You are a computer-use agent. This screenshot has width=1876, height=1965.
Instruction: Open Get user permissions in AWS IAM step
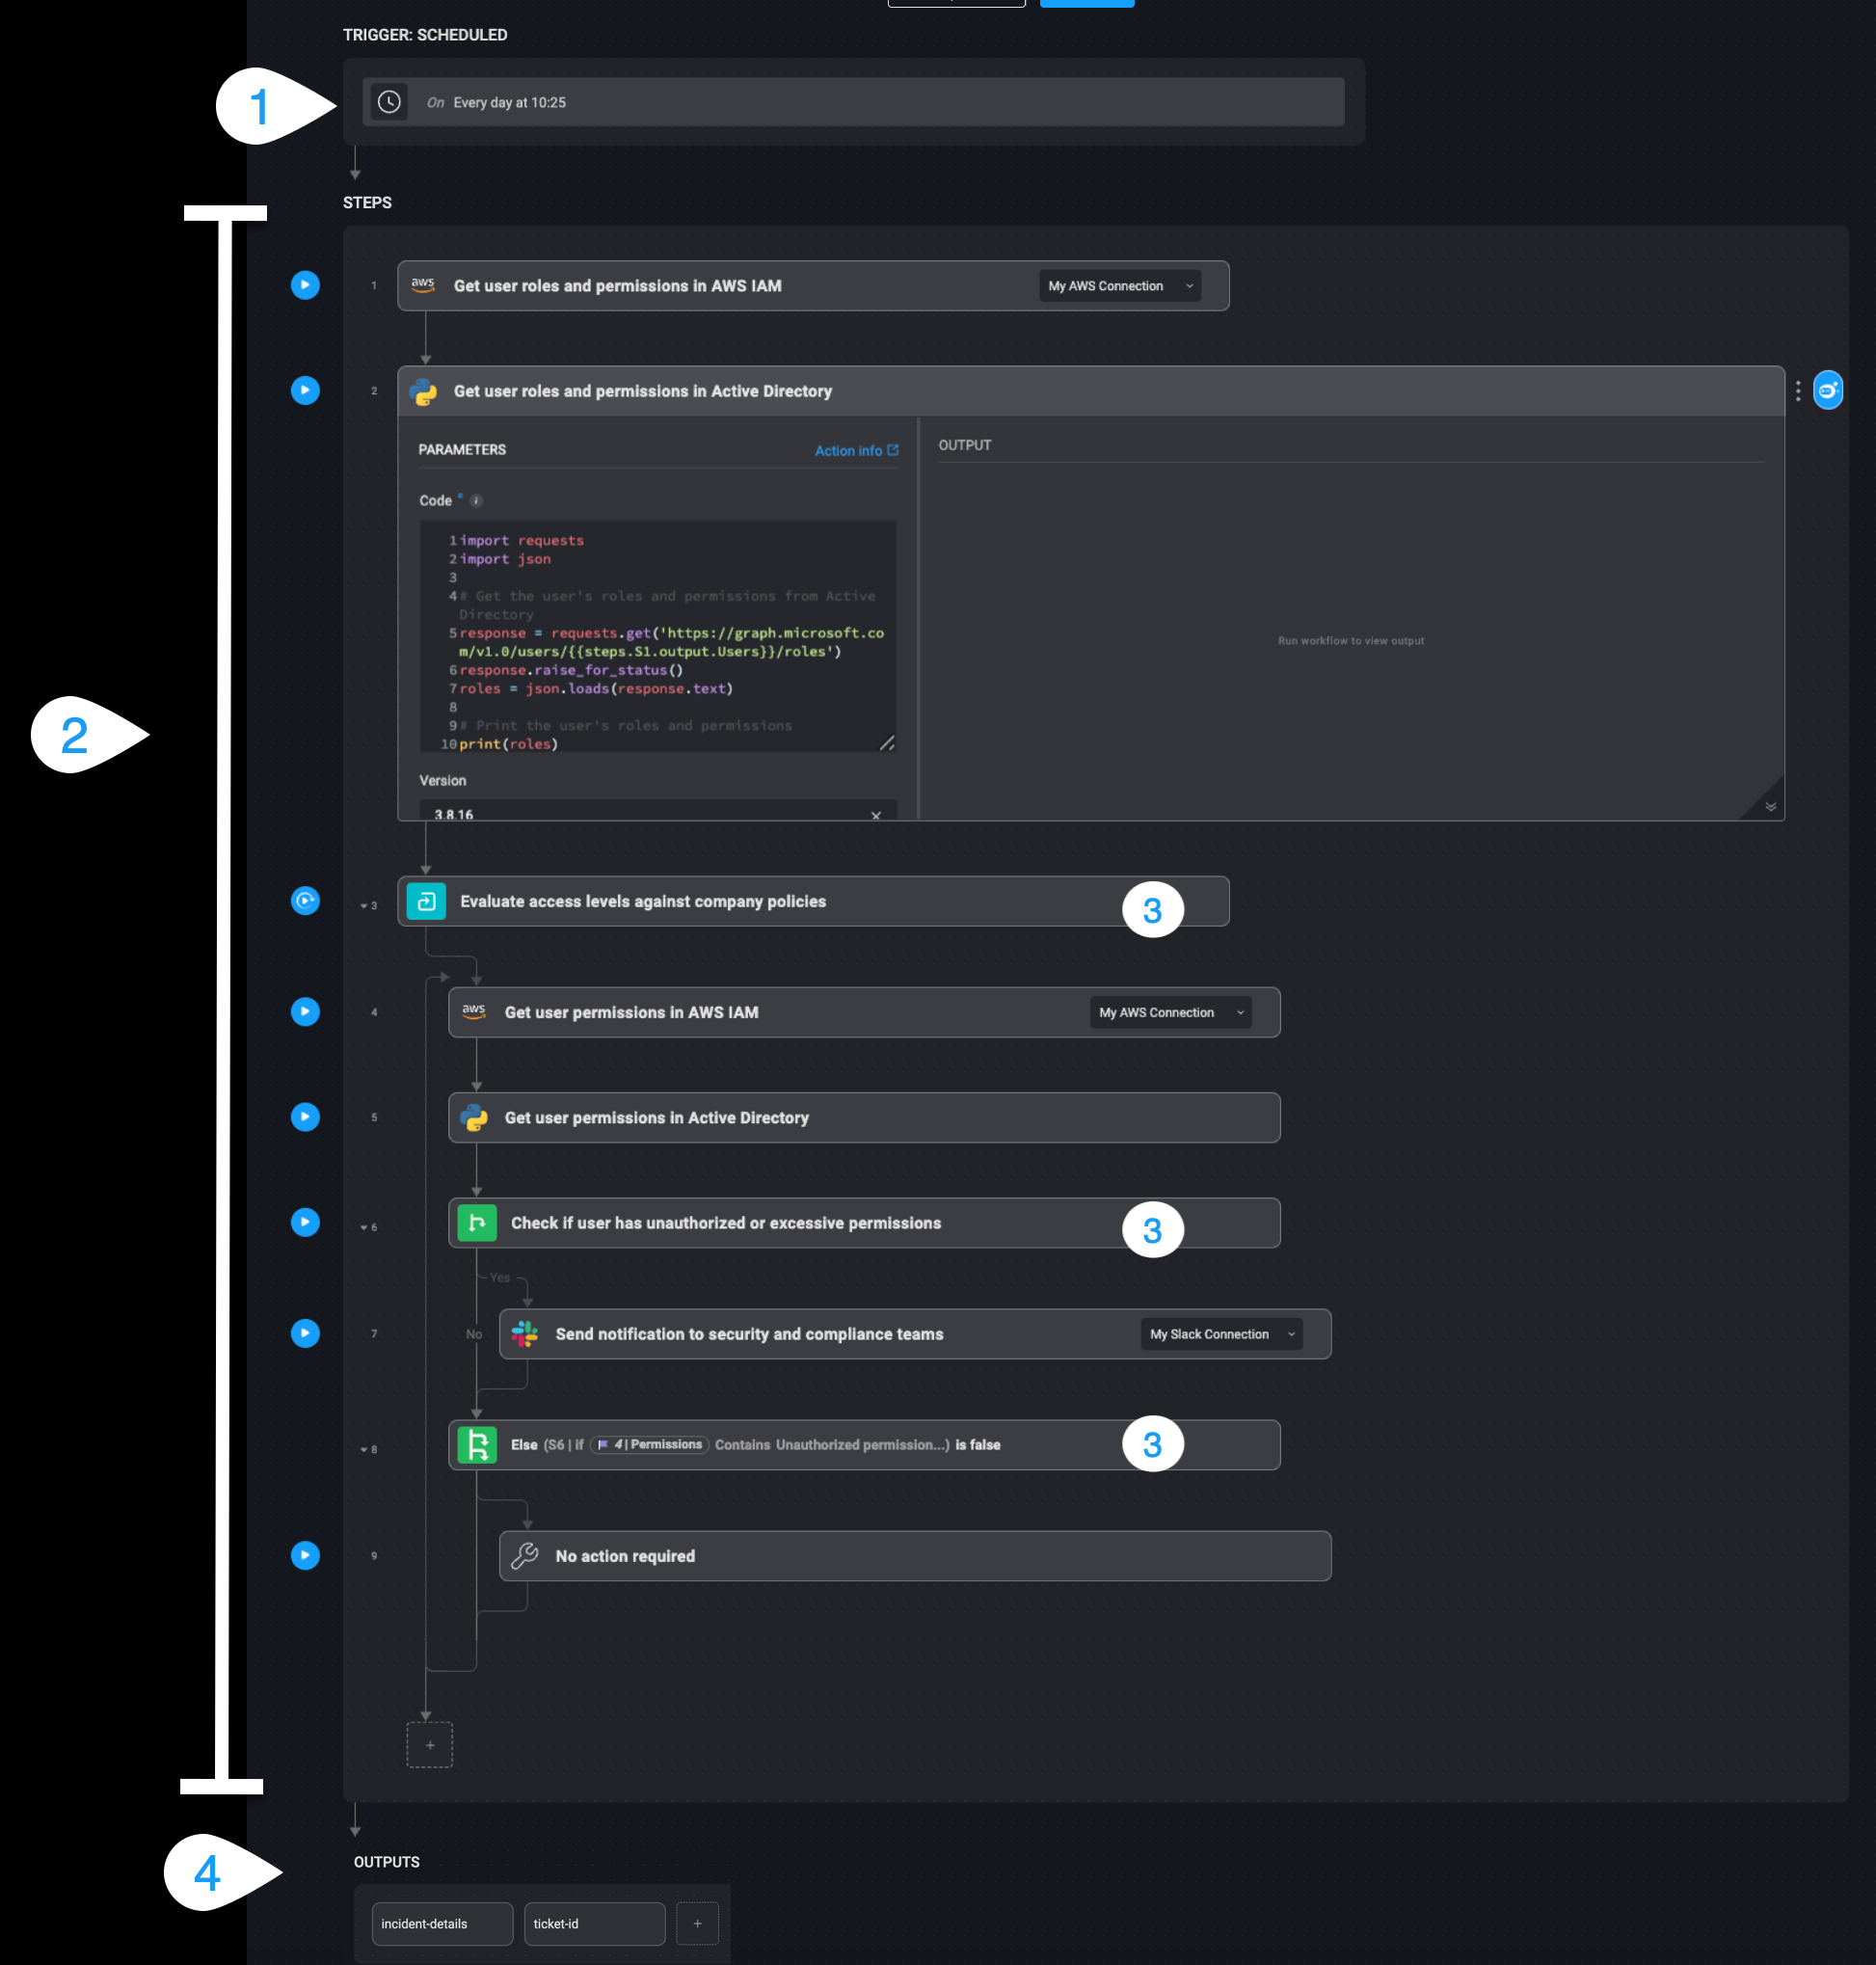[864, 1012]
